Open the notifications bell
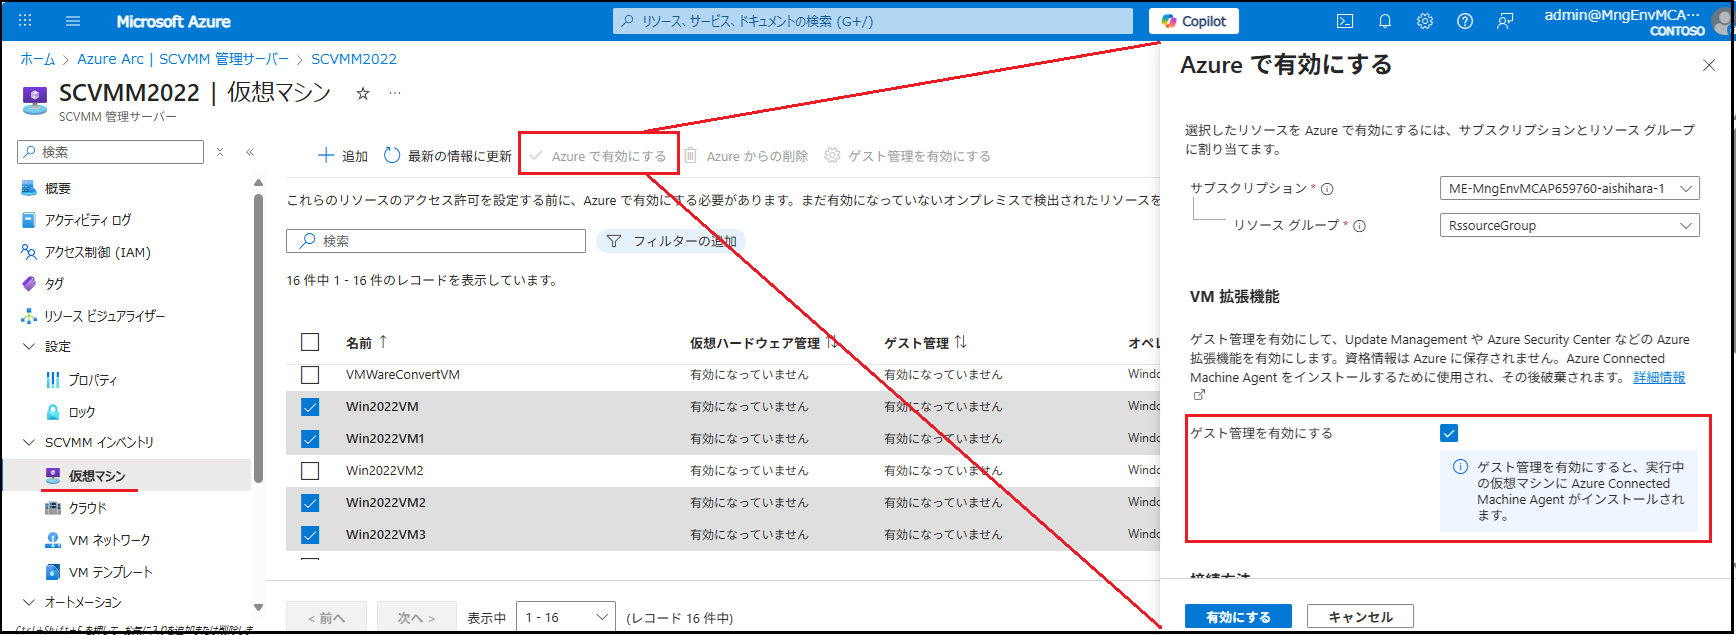 point(1385,21)
